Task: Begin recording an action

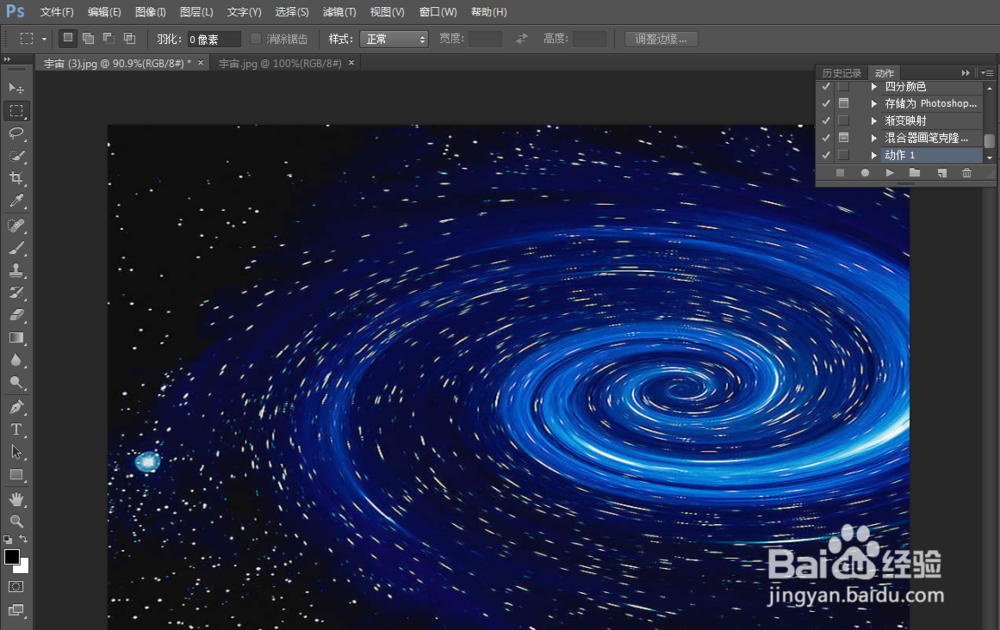Action: click(865, 173)
